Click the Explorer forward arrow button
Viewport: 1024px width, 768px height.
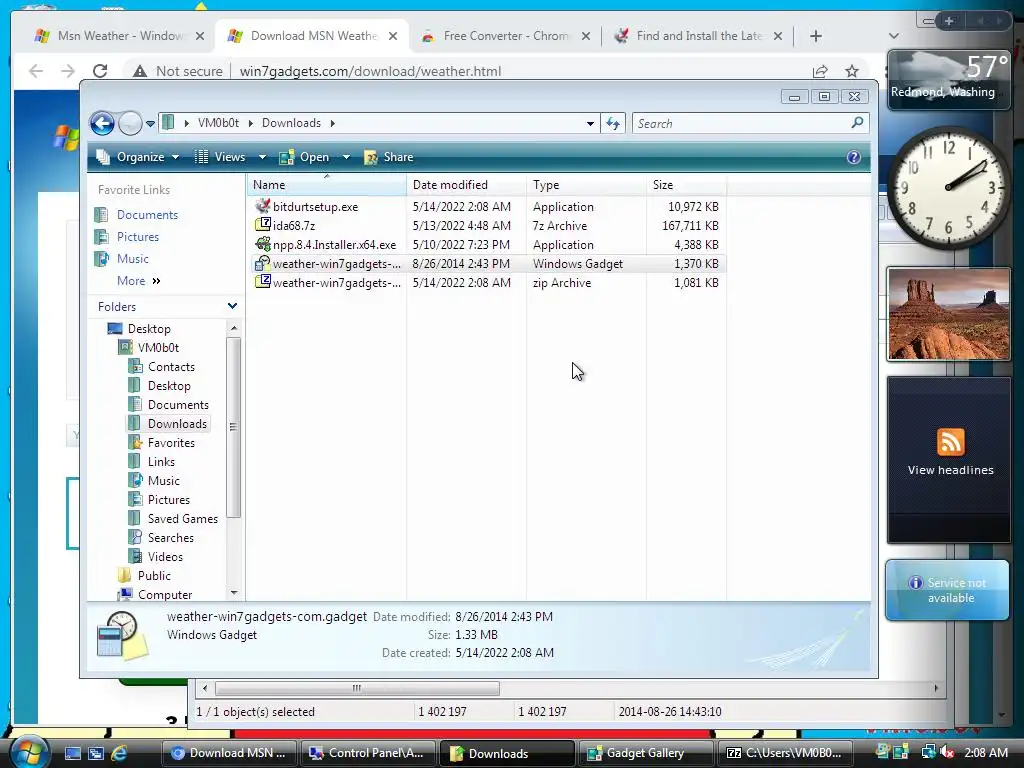[x=130, y=123]
